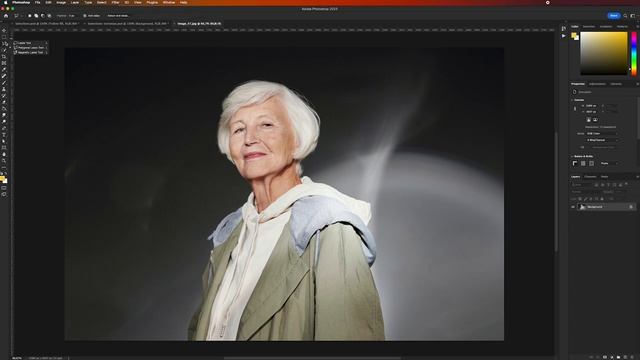Collapse the Rulers & Grids section
Viewport: 640px width, 360px height.
click(x=572, y=156)
